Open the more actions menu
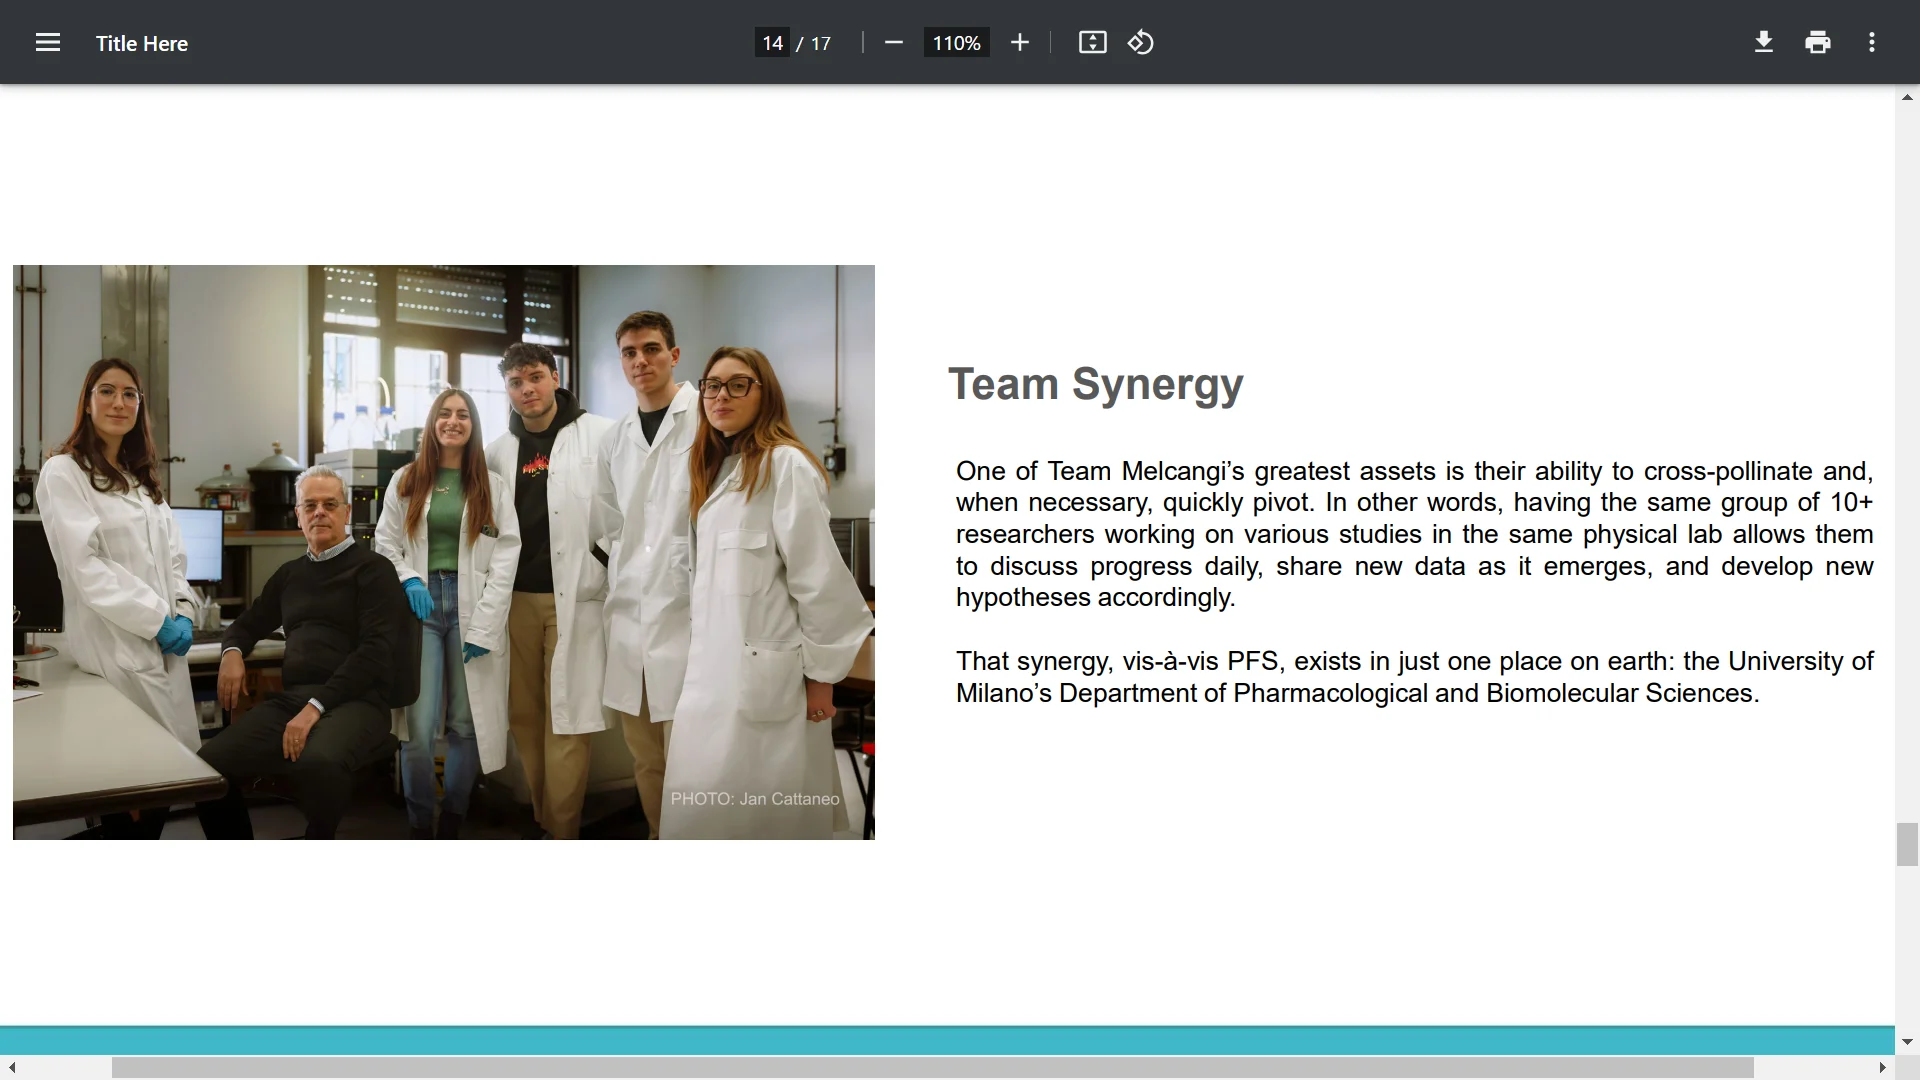This screenshot has height=1080, width=1920. point(1872,43)
